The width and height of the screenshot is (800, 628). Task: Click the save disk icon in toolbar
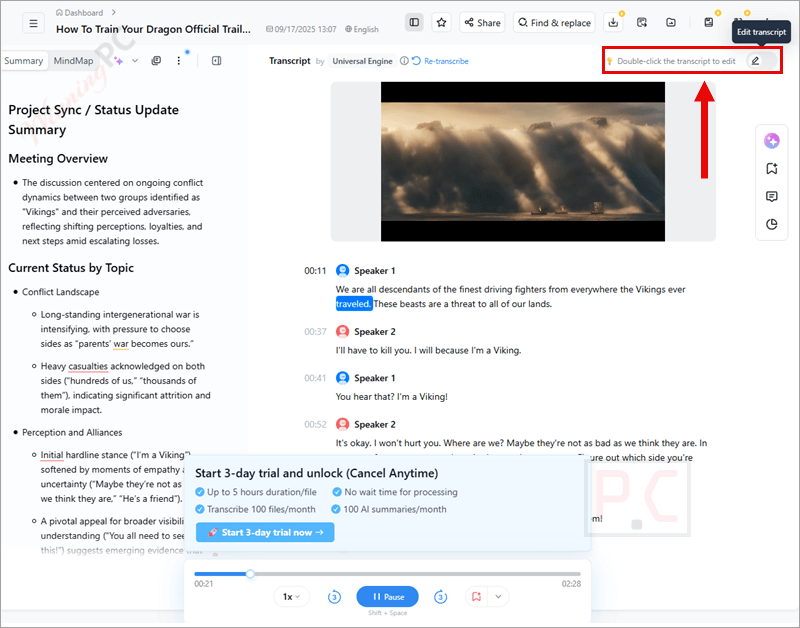point(709,22)
